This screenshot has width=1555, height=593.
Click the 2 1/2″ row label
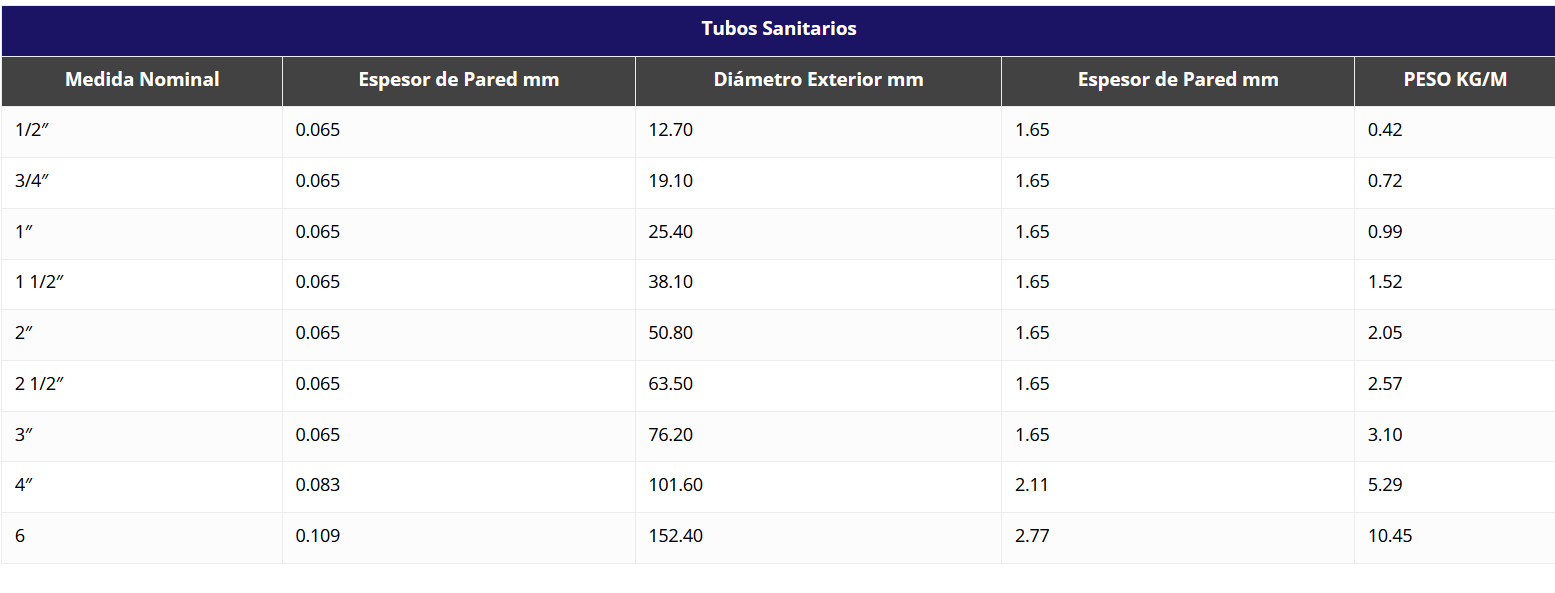pos(40,384)
